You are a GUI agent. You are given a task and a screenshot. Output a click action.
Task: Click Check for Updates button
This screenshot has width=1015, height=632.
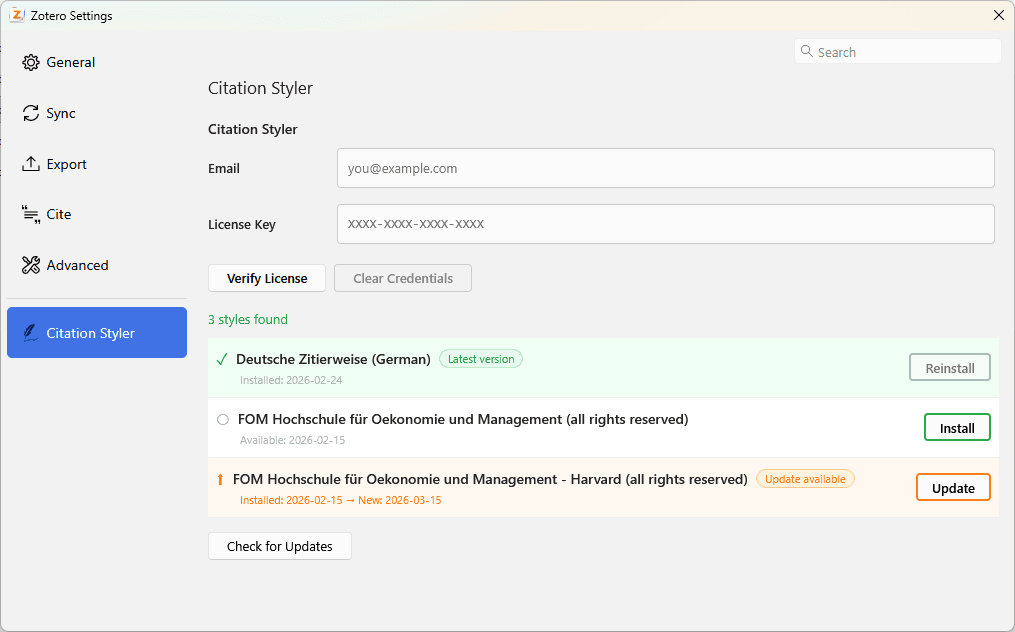(x=279, y=546)
